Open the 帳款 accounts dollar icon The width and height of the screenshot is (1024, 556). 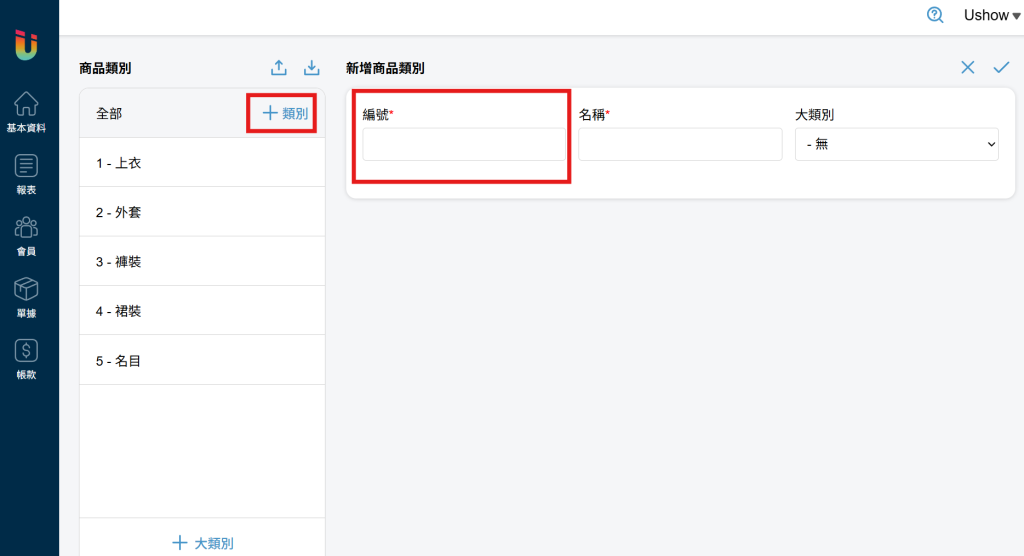(x=26, y=359)
